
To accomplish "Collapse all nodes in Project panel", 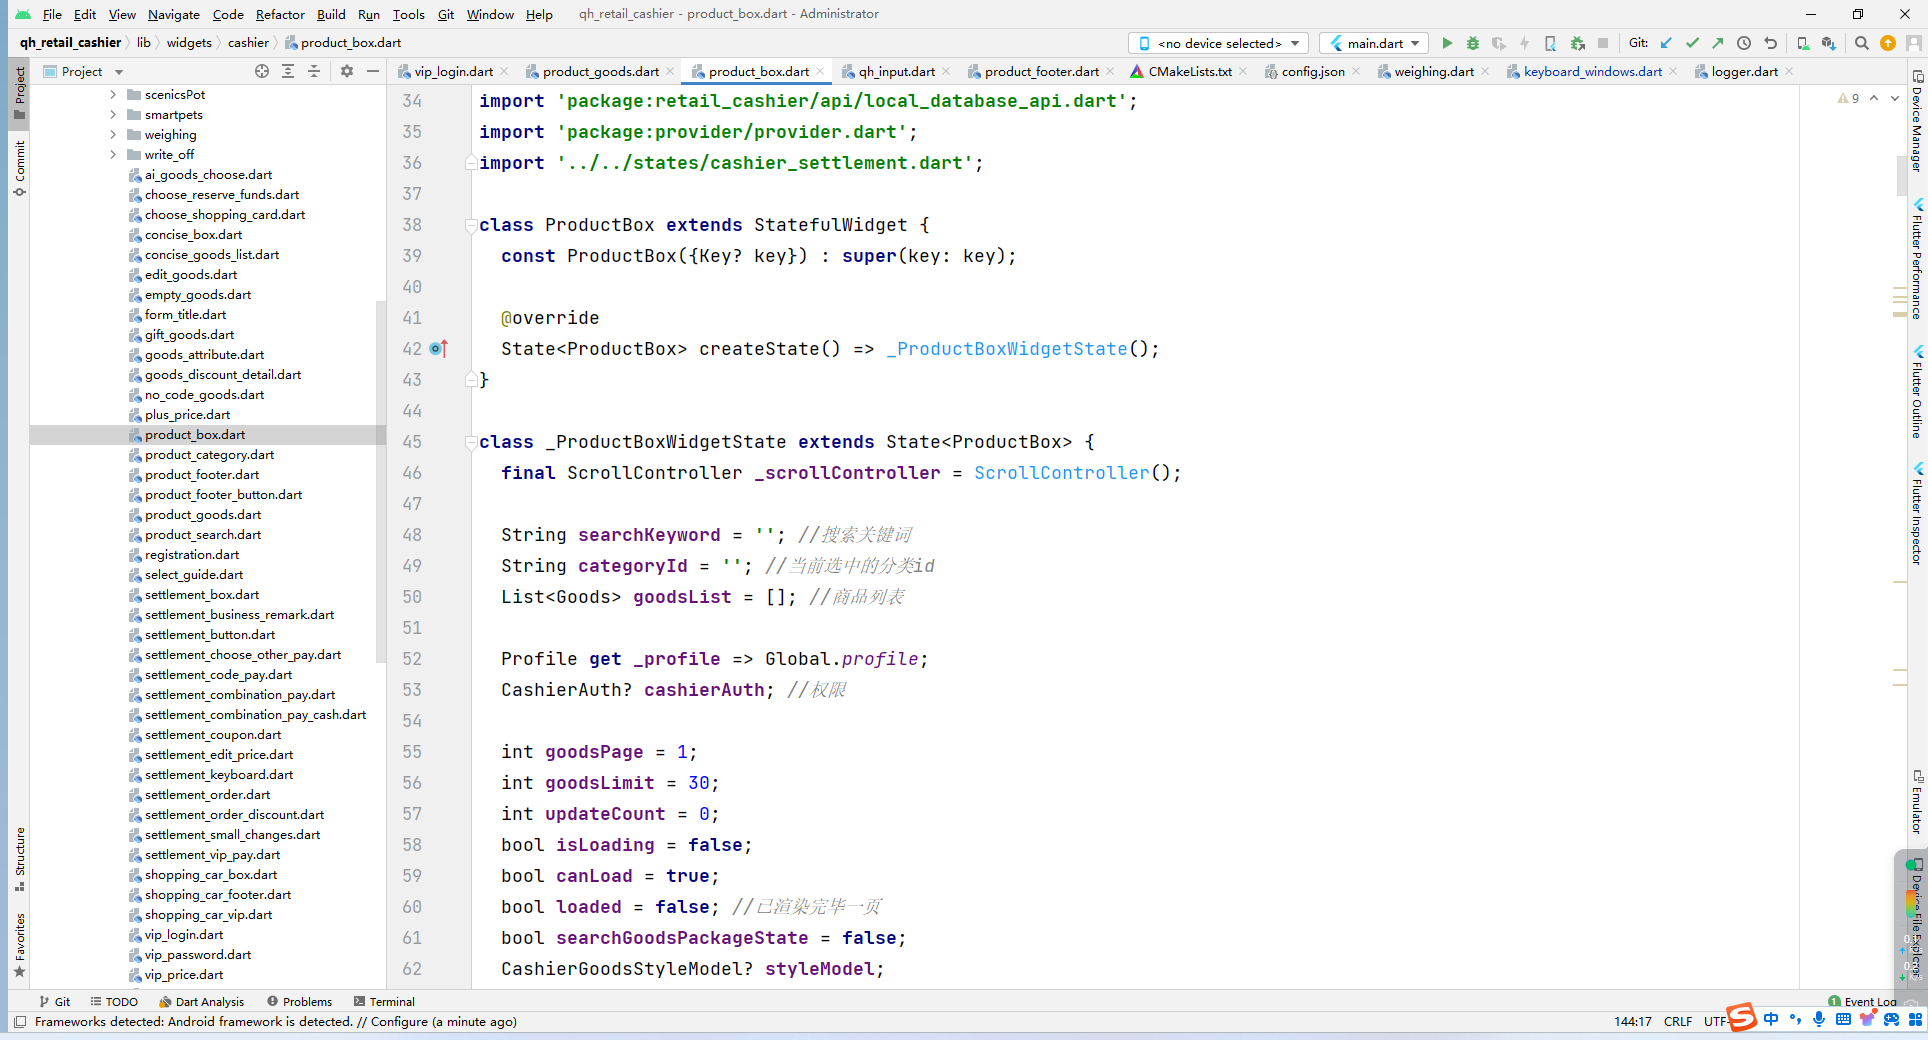I will click(314, 71).
